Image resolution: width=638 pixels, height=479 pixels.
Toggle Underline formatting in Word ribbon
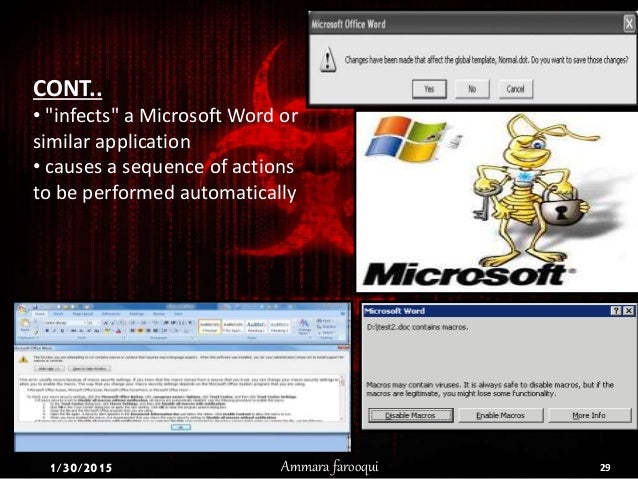[62, 330]
